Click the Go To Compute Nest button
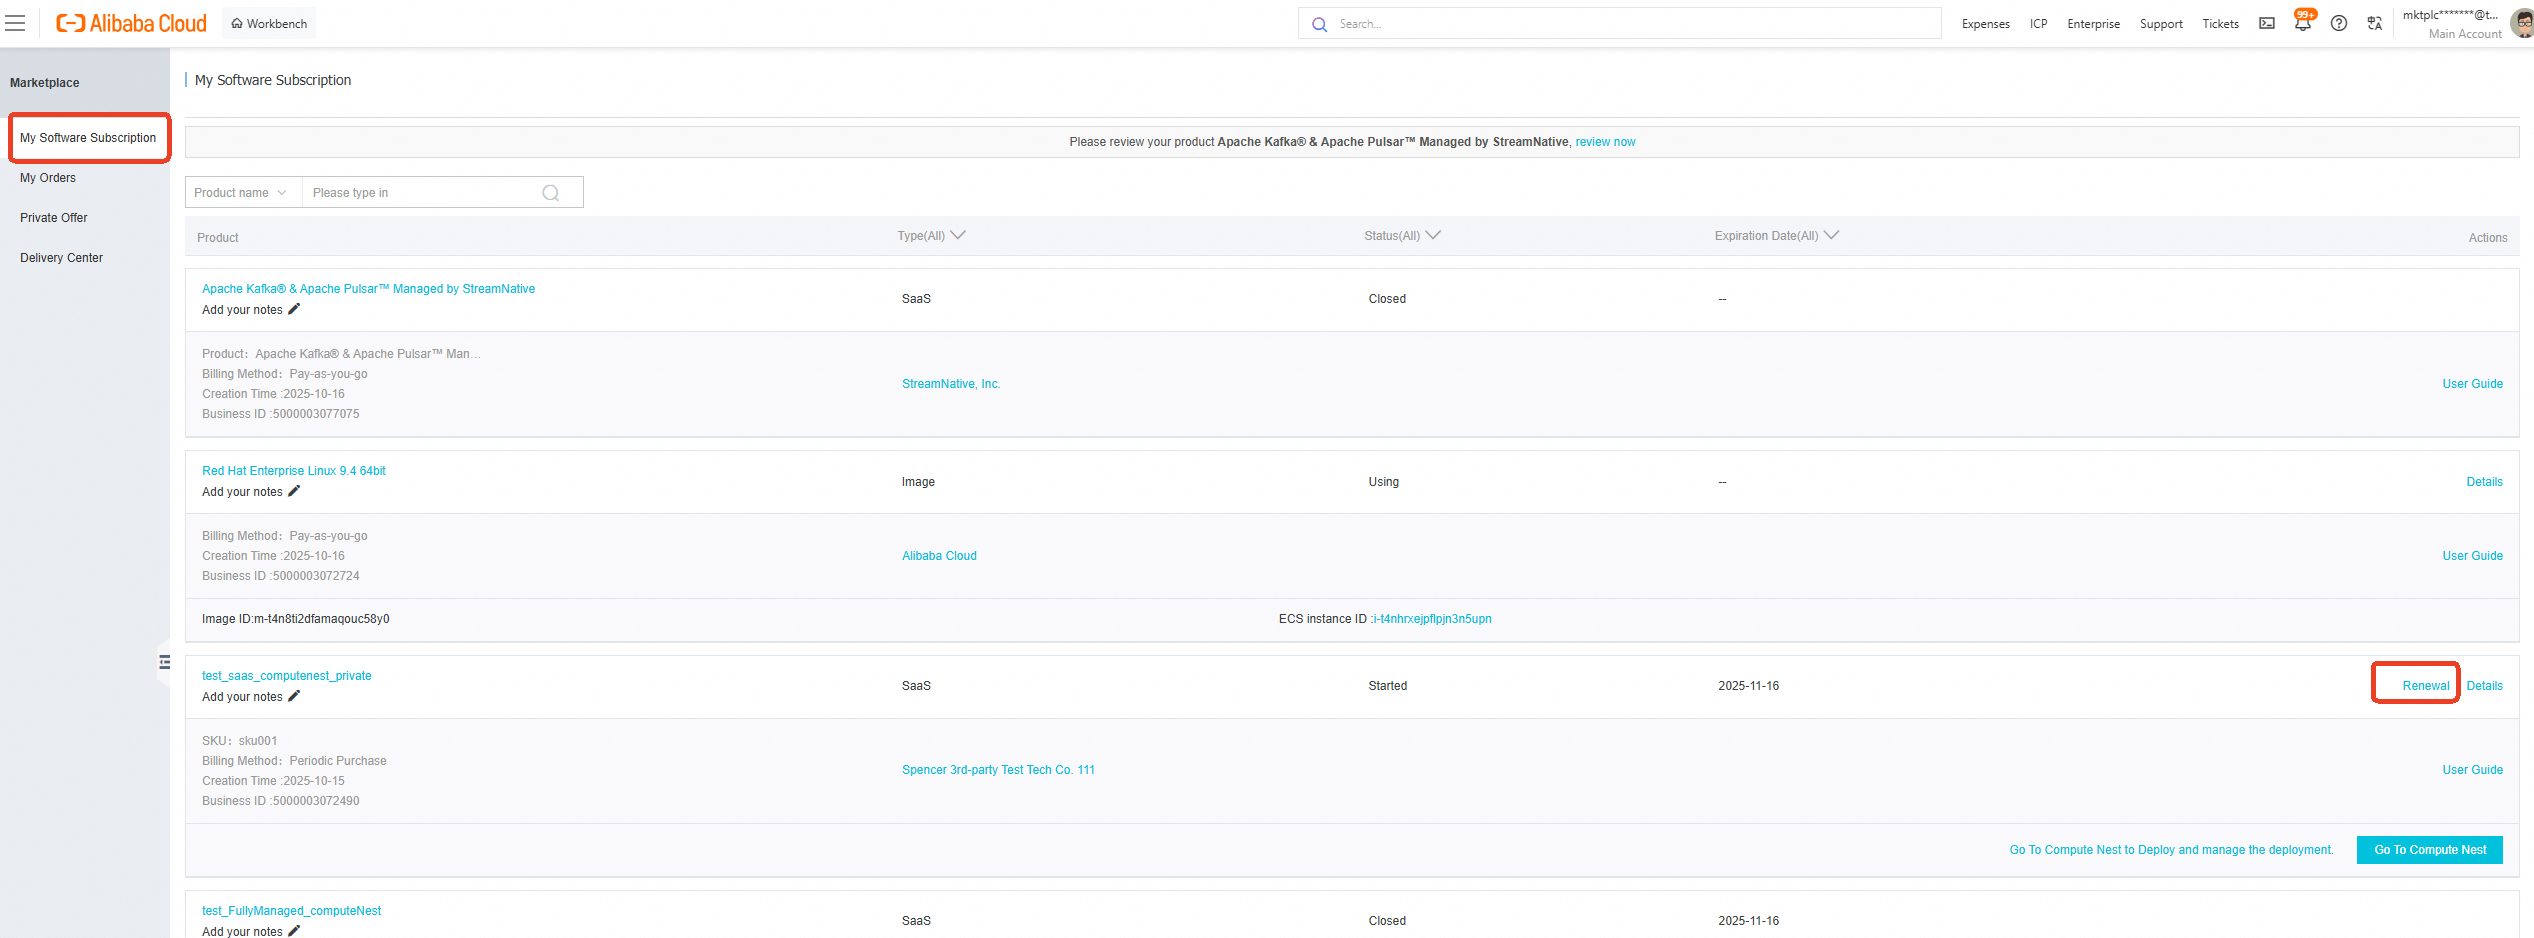The width and height of the screenshot is (2534, 938). coord(2430,850)
